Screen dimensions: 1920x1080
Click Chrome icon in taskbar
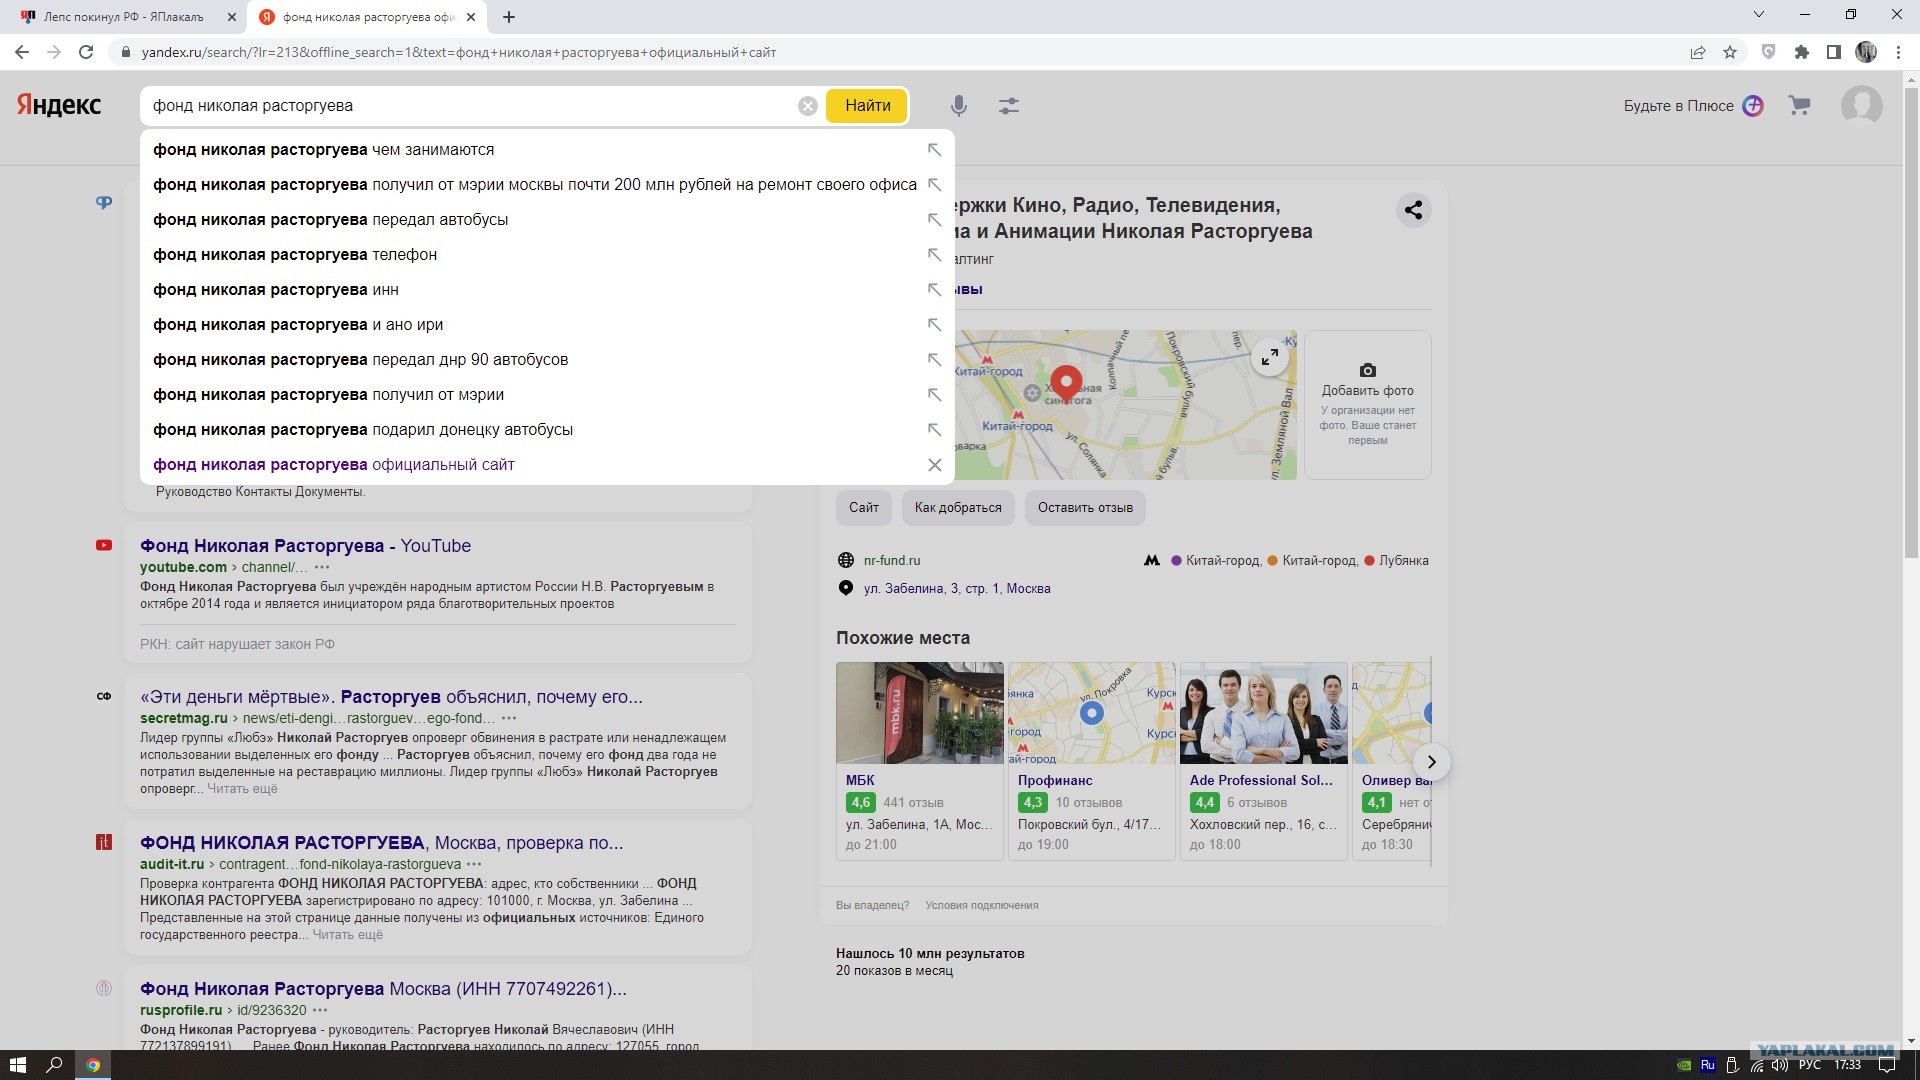93,1065
